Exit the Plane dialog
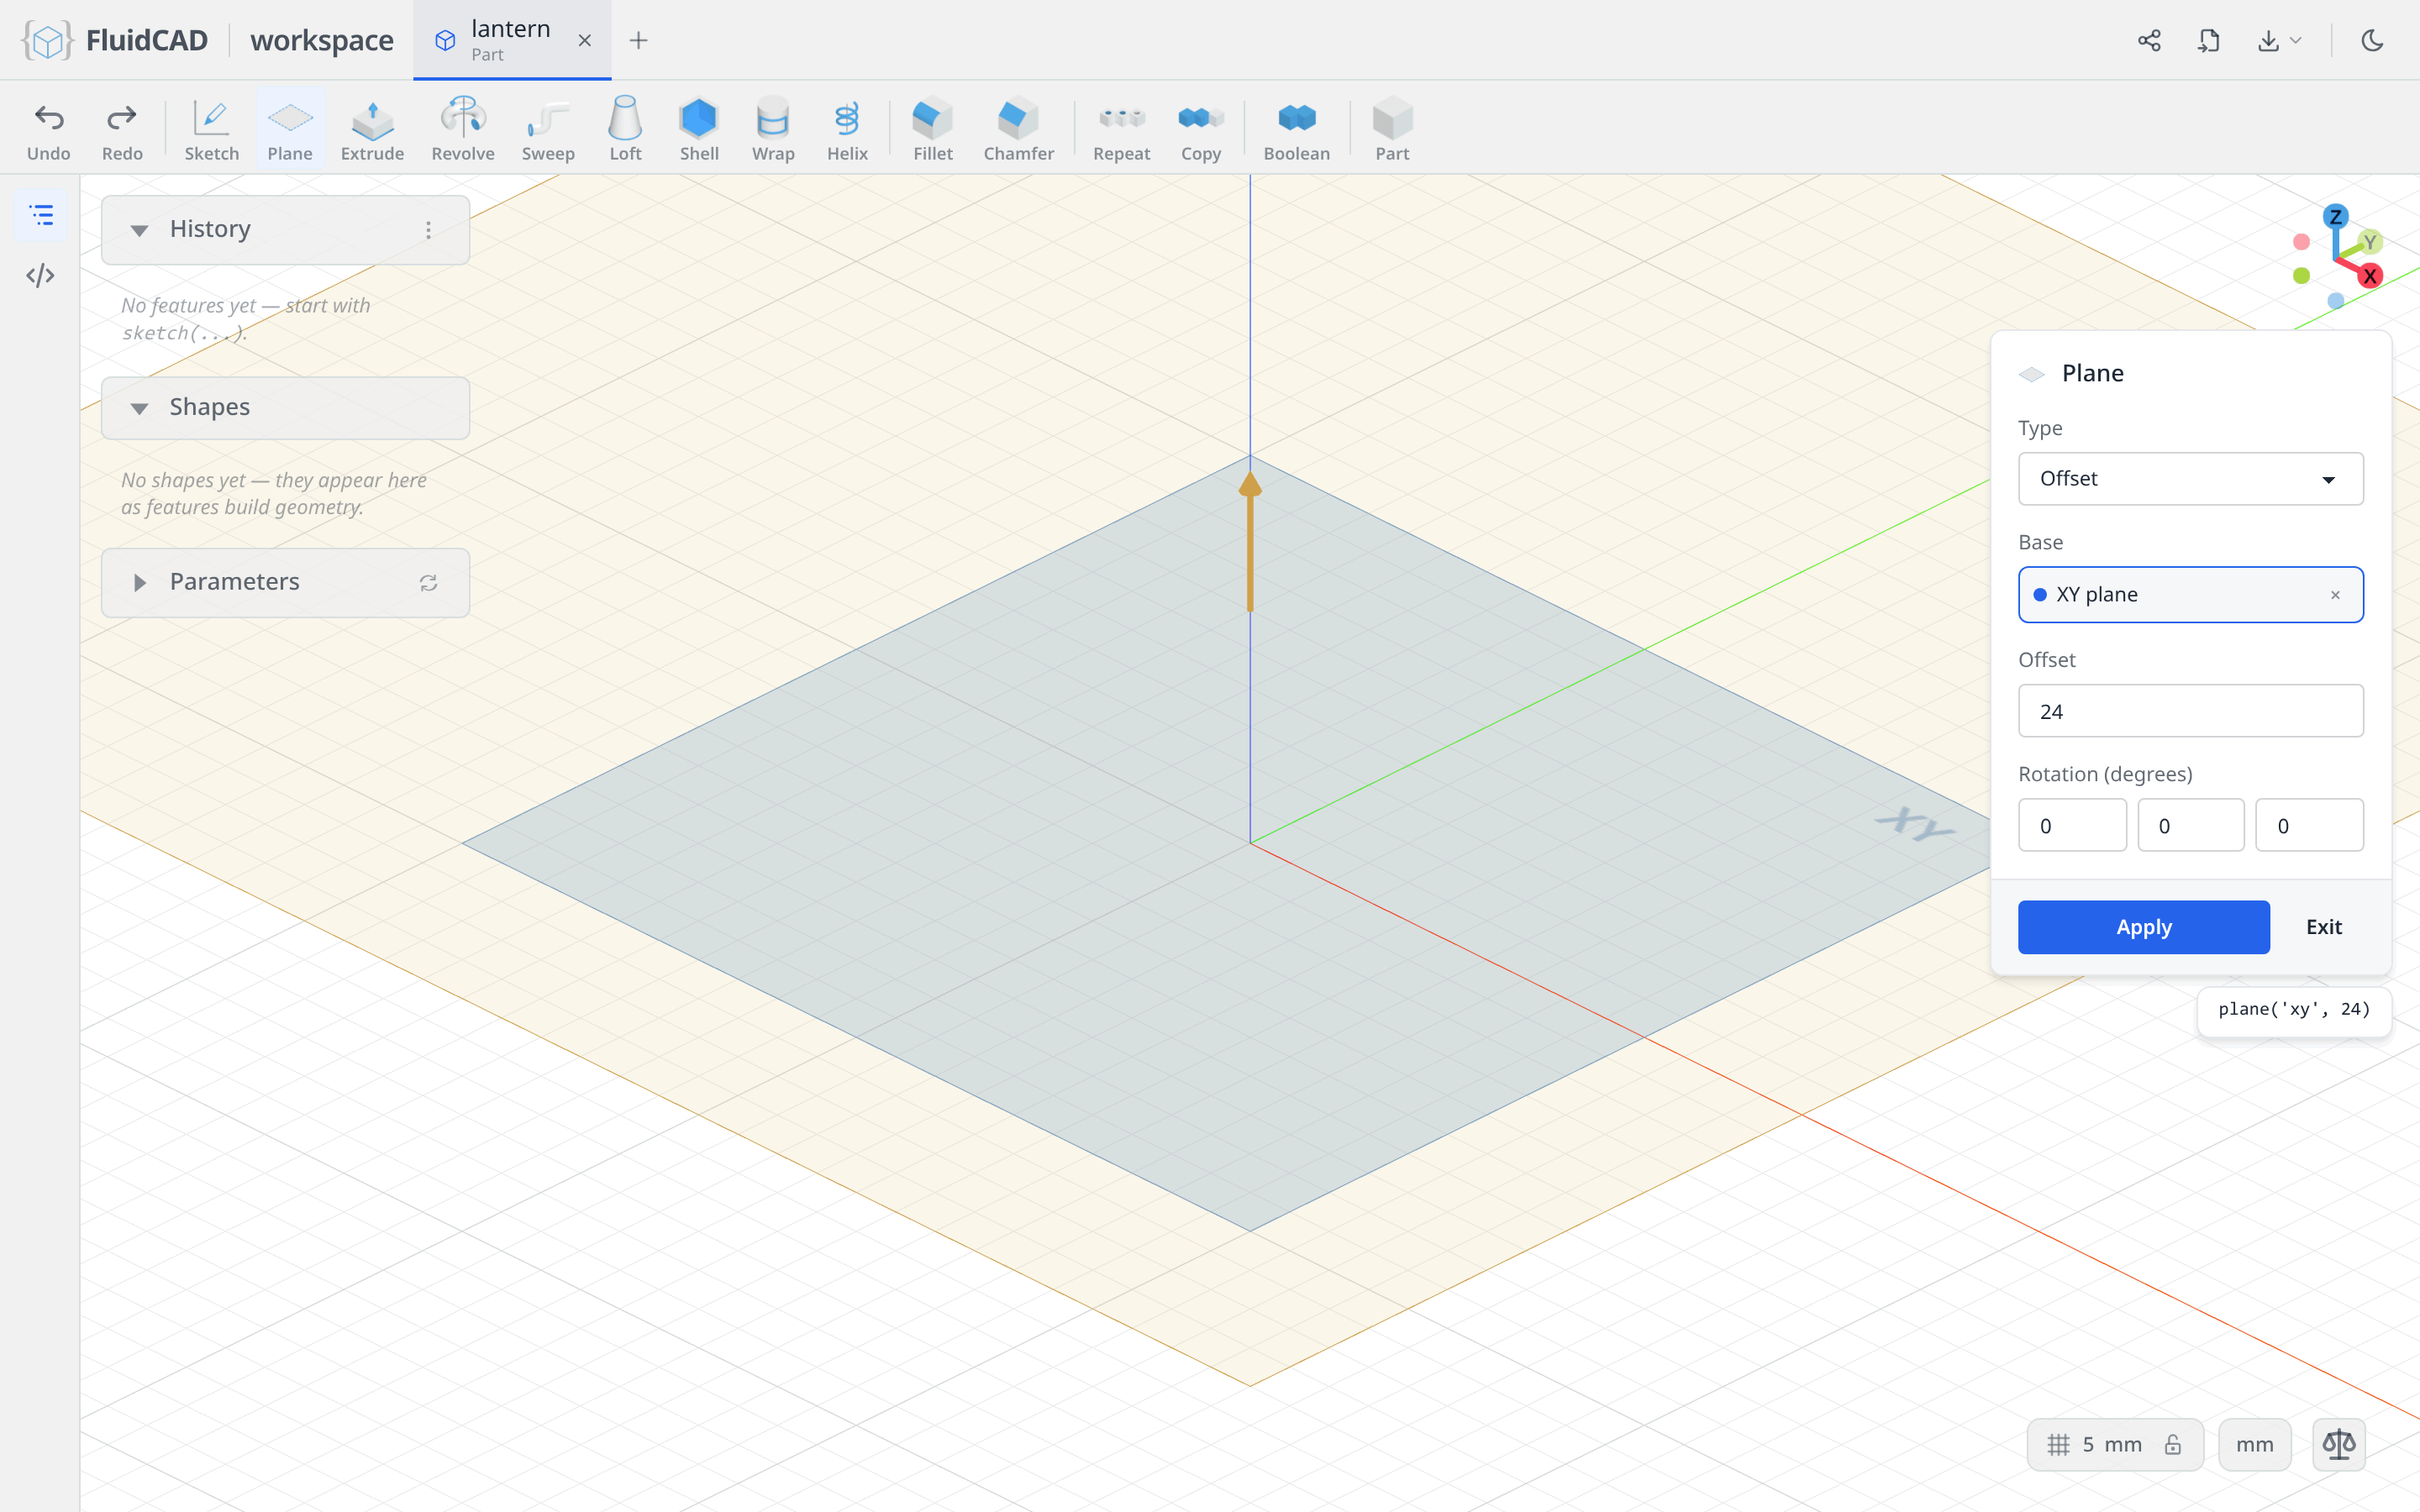This screenshot has height=1512, width=2420. point(2323,927)
